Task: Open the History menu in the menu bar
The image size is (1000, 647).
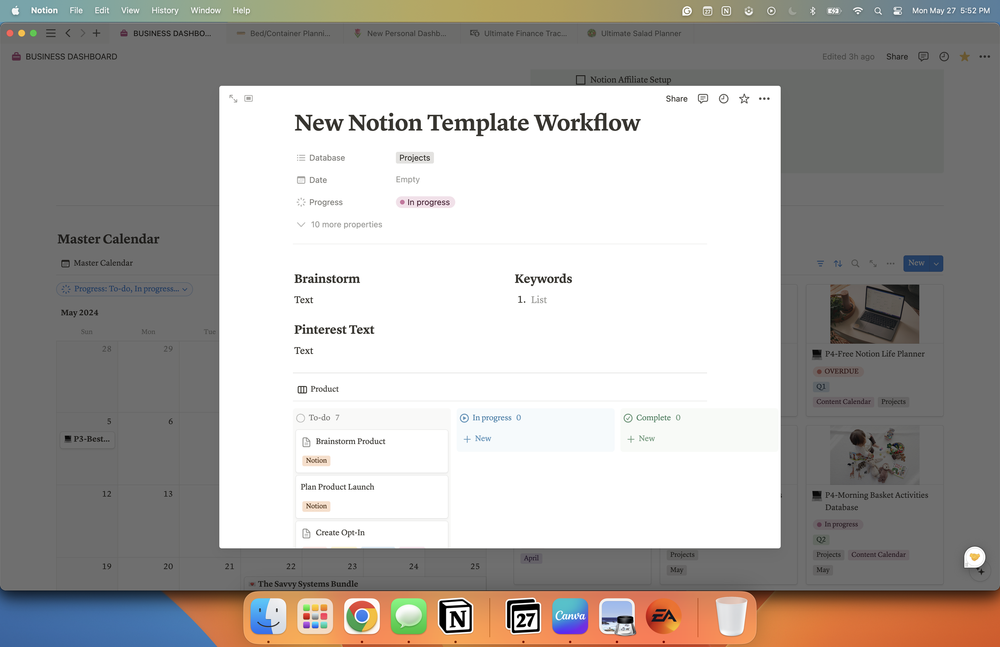Action: pyautogui.click(x=164, y=10)
